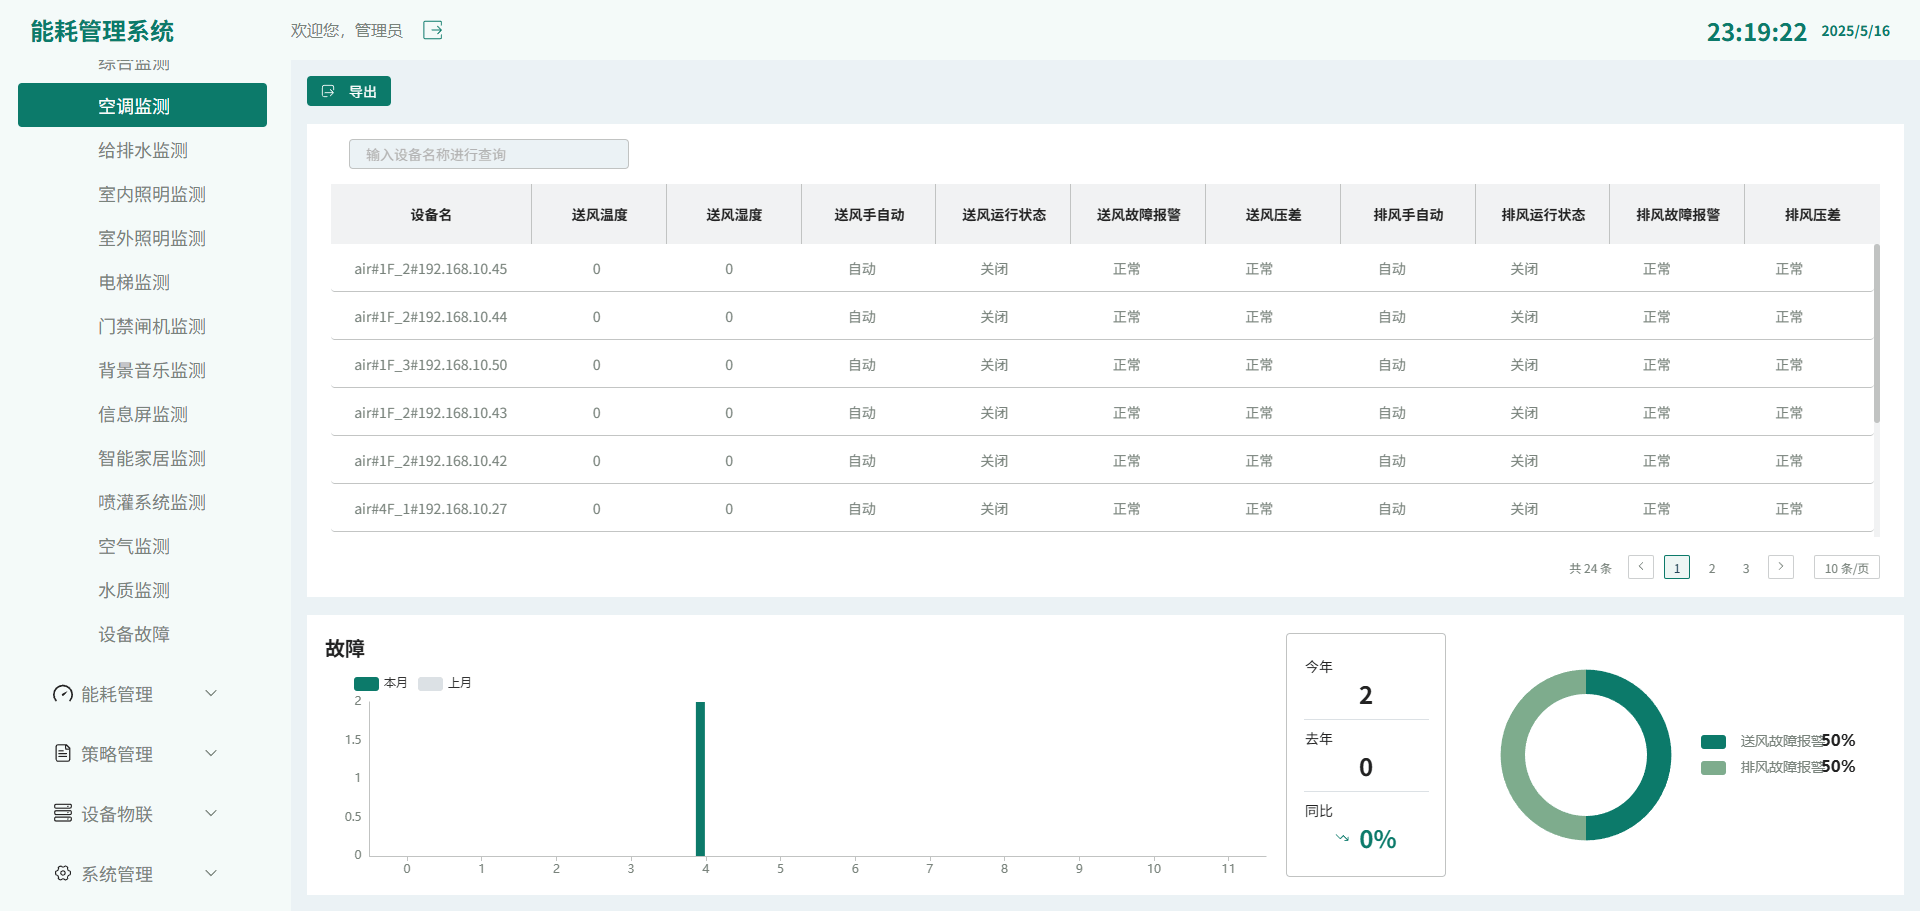Click the table's vertical scrollbar
The width and height of the screenshot is (1920, 911).
tap(1876, 333)
